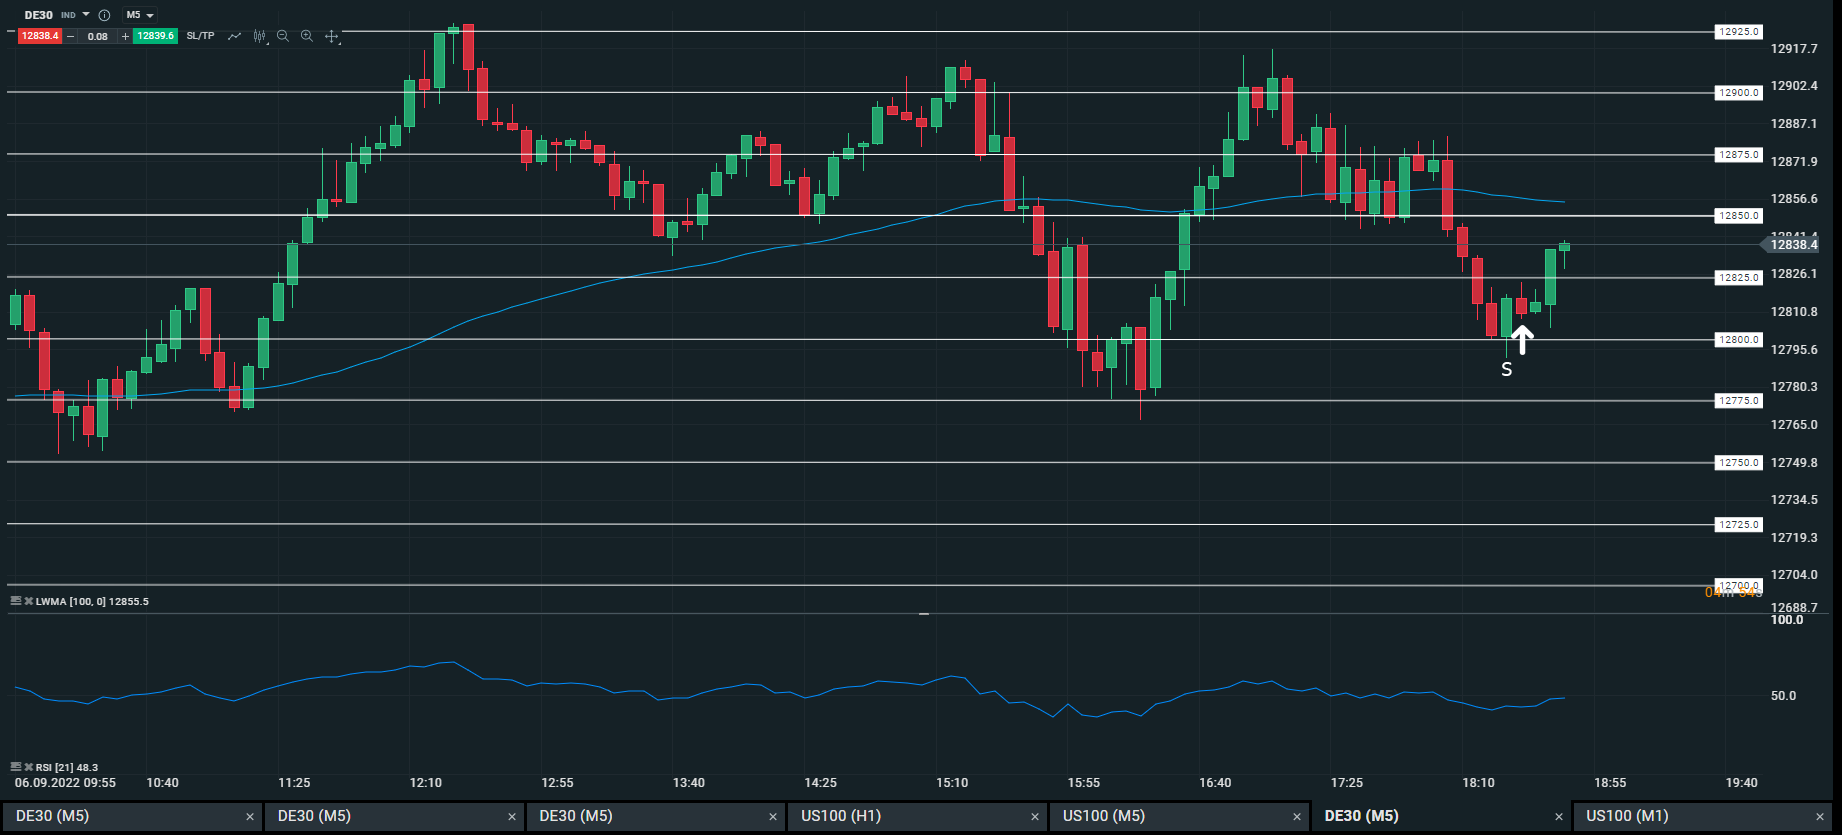Click the 12:10 time axis label
Image resolution: width=1842 pixels, height=835 pixels.
(x=426, y=783)
